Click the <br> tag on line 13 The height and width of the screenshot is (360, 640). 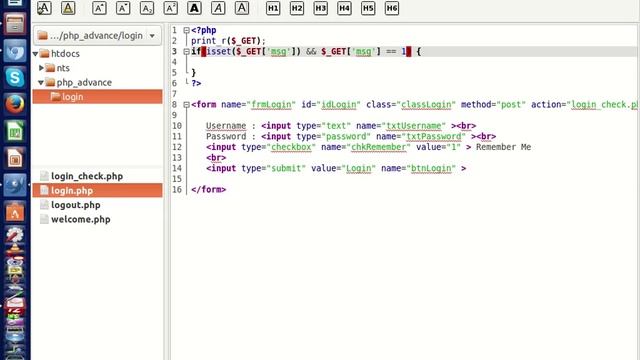216,158
